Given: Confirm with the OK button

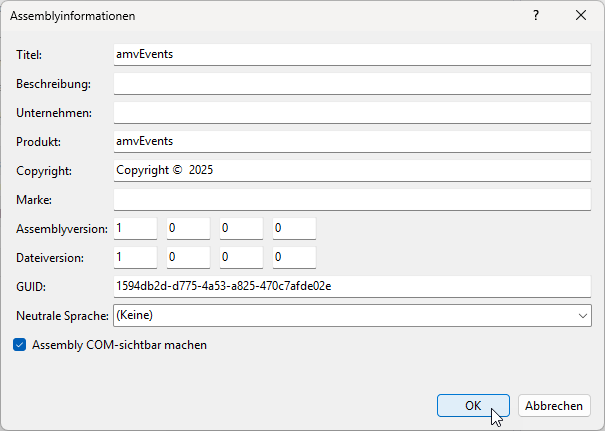Looking at the screenshot, I should (473, 406).
